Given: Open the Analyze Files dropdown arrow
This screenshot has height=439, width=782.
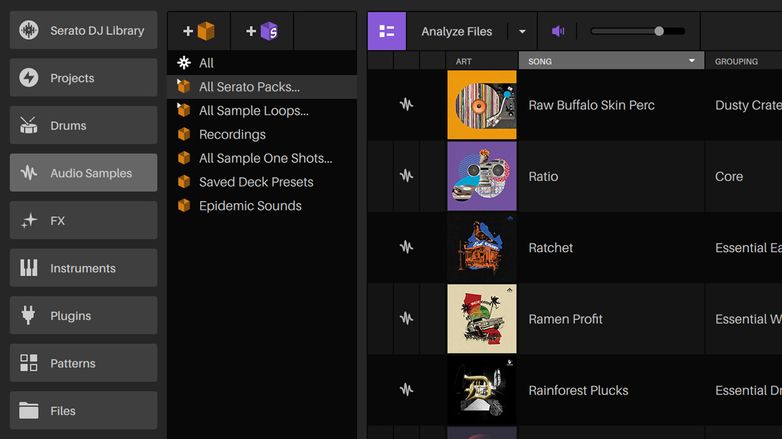Looking at the screenshot, I should 522,31.
